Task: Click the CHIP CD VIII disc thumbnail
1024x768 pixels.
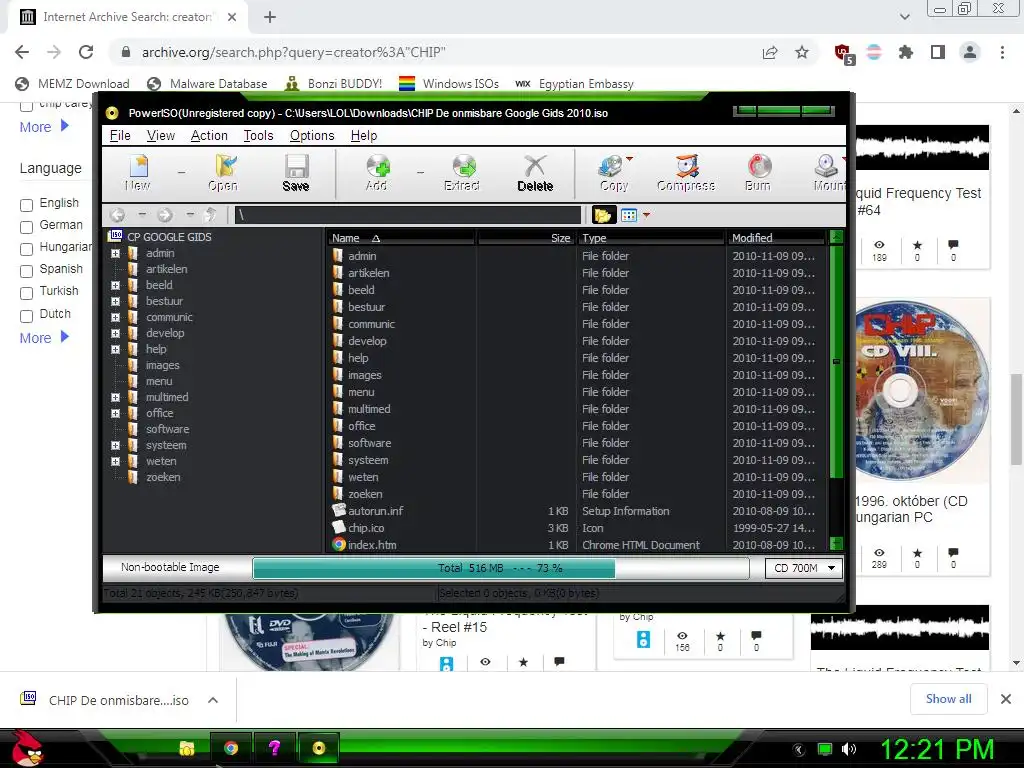Action: [921, 391]
